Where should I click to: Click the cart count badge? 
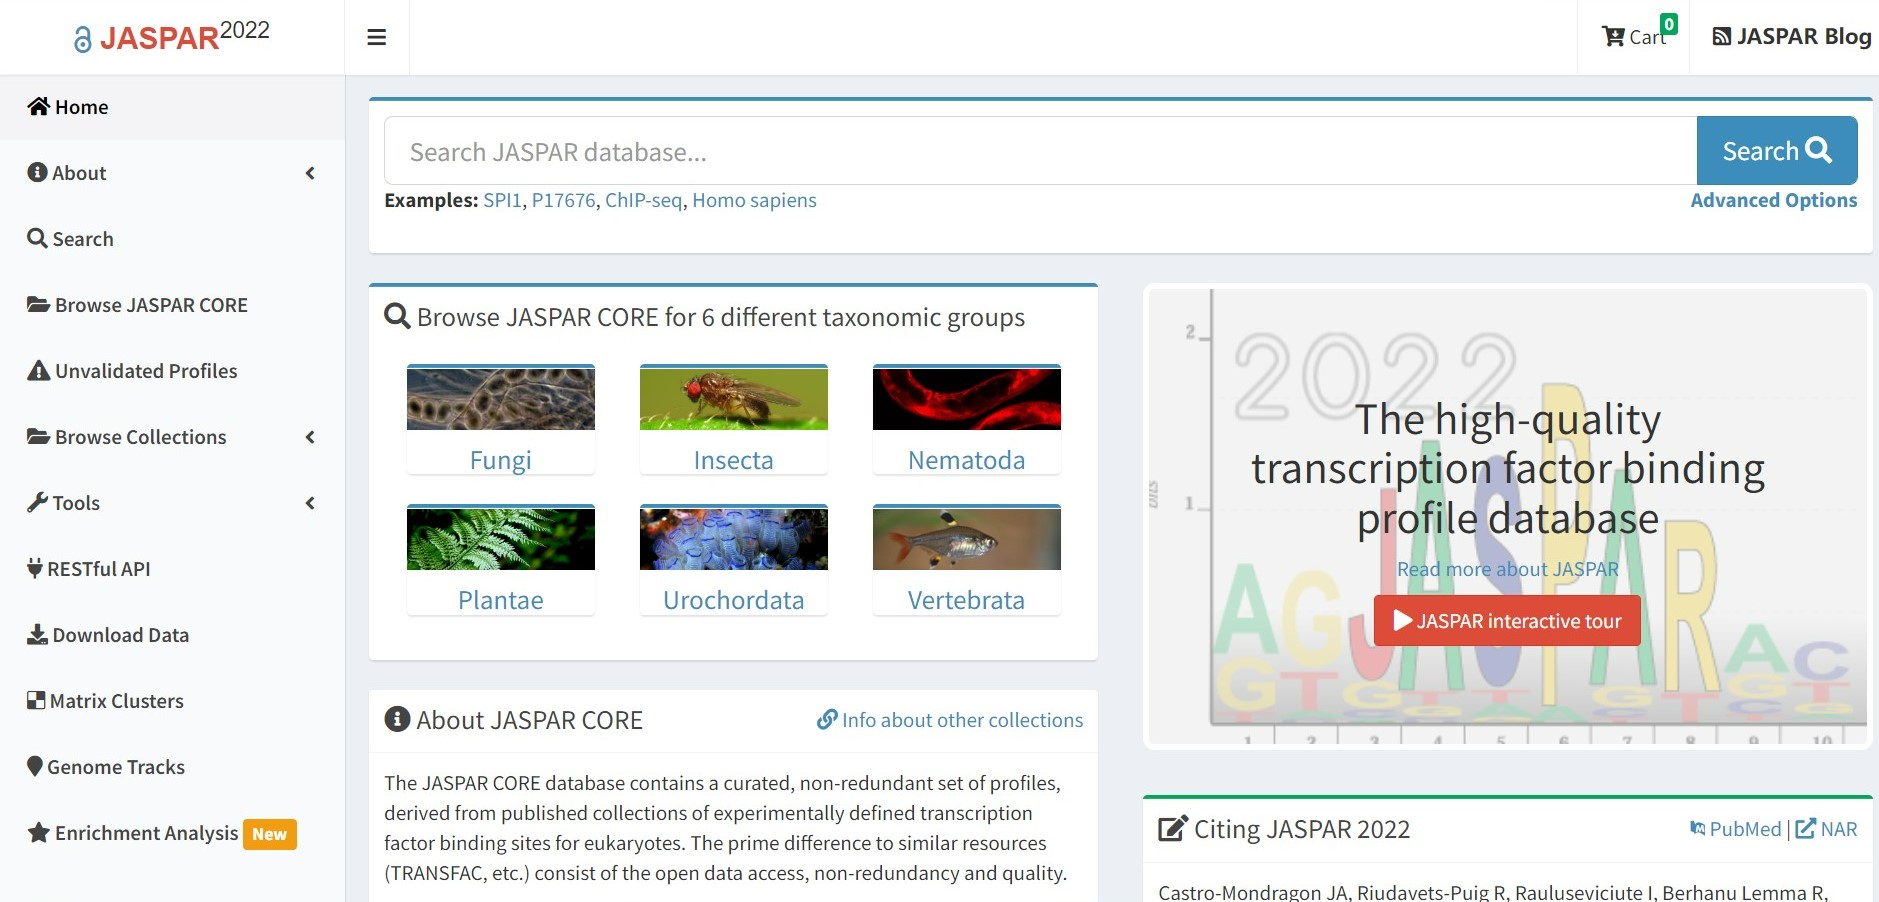[x=1669, y=24]
